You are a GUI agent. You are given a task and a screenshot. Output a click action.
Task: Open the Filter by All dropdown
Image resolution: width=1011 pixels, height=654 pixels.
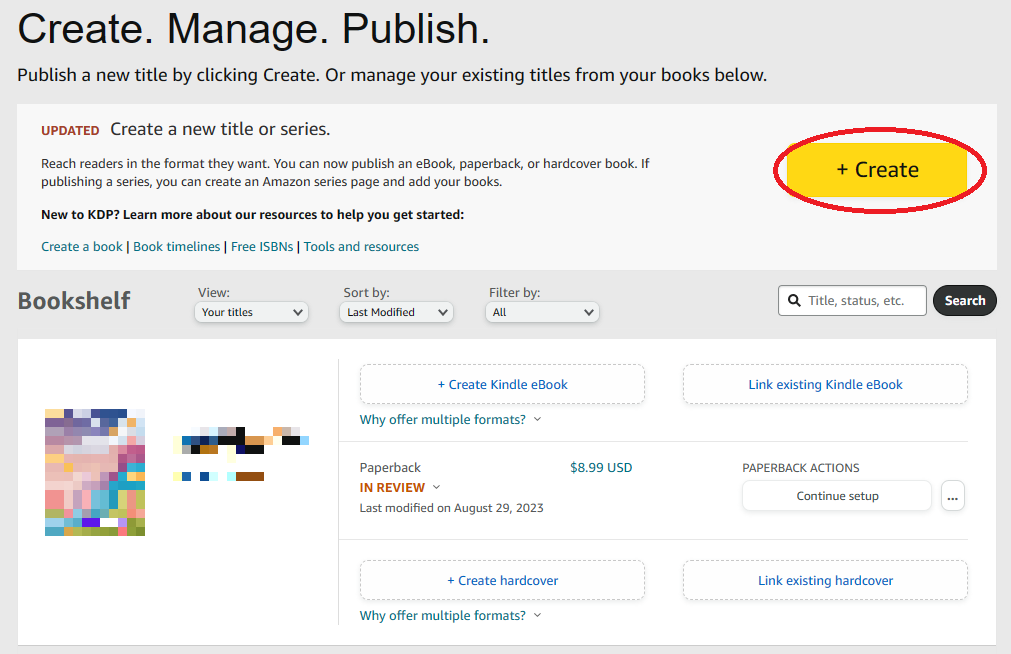(x=542, y=312)
